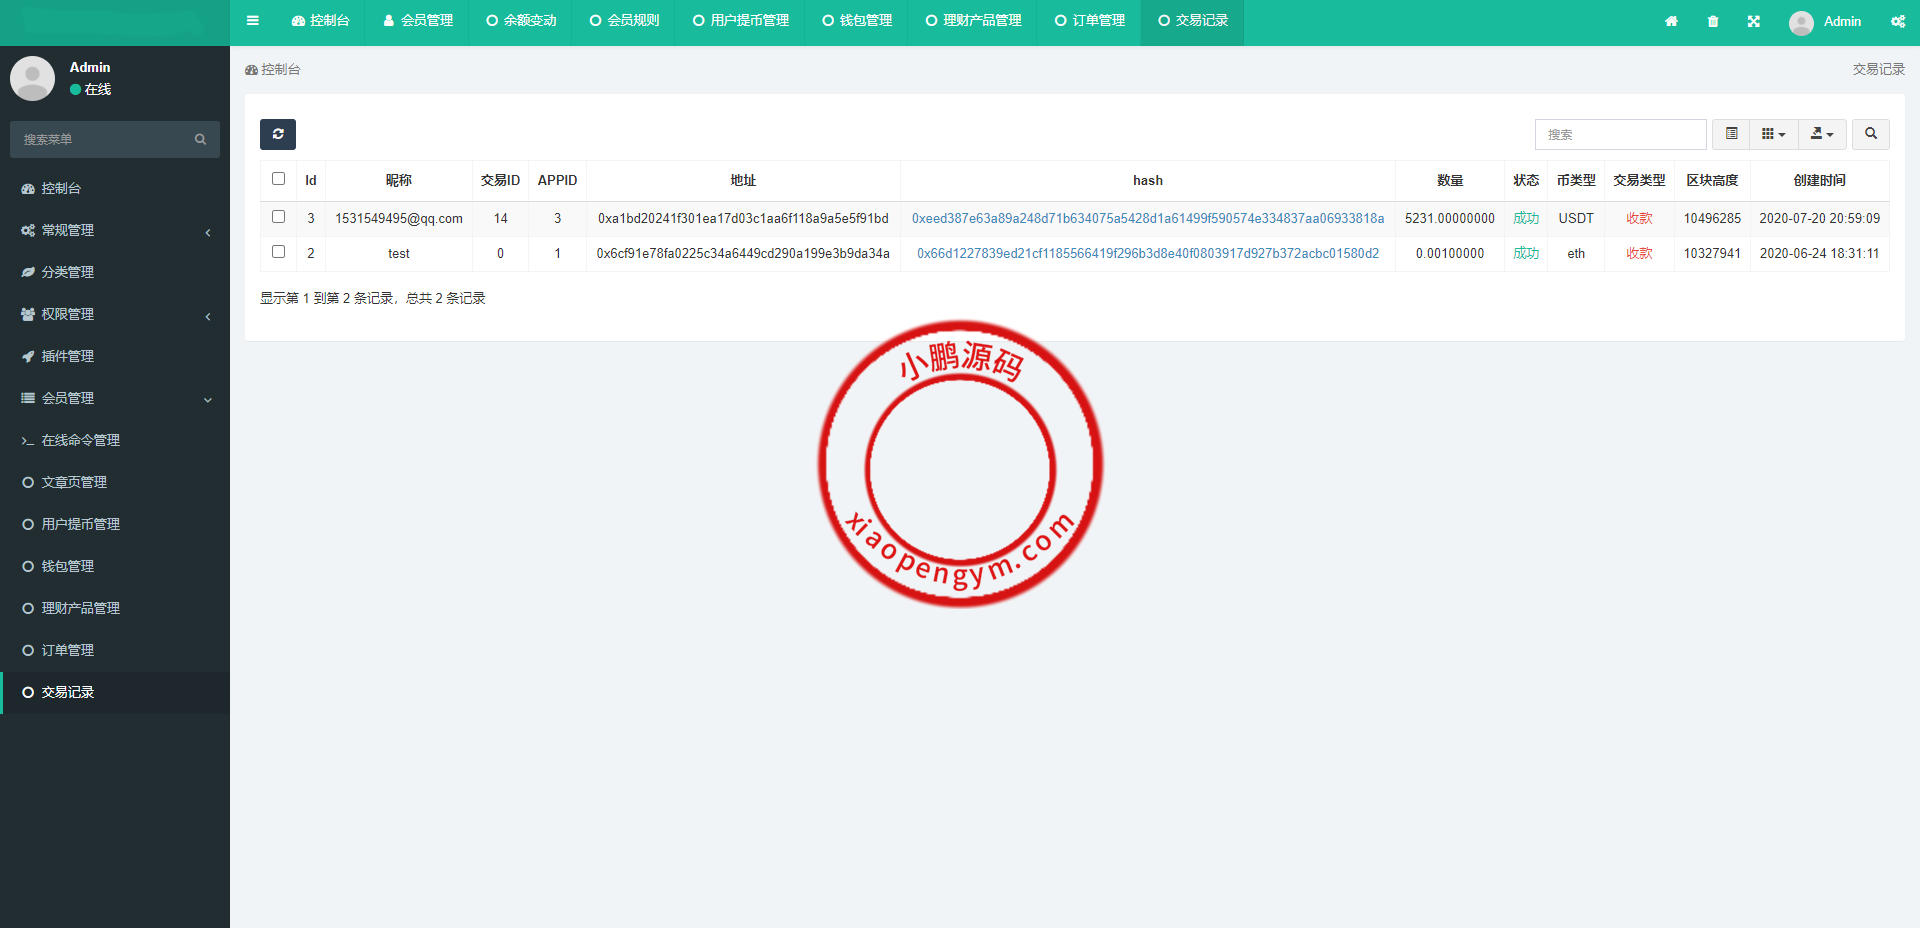This screenshot has height=928, width=1920.
Task: Select the checkbox for row Id 3
Action: click(279, 217)
